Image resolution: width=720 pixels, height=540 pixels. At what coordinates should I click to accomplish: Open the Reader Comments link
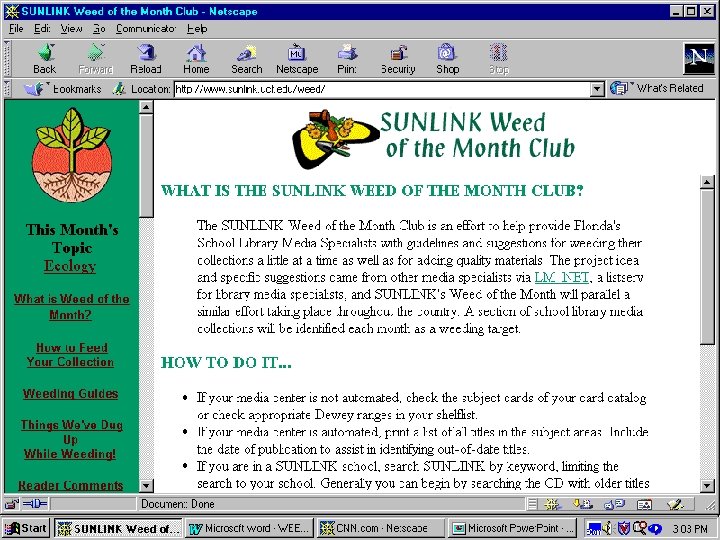pyautogui.click(x=71, y=485)
